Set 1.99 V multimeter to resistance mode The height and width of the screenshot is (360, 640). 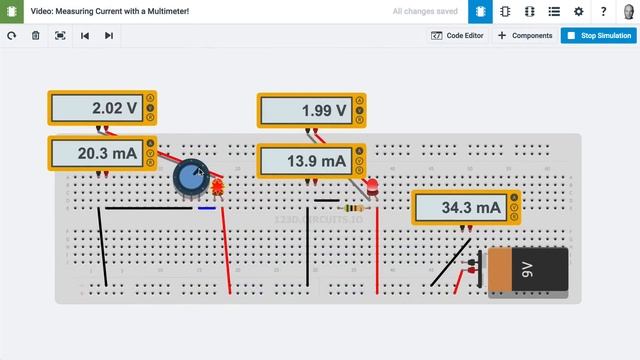[360, 120]
